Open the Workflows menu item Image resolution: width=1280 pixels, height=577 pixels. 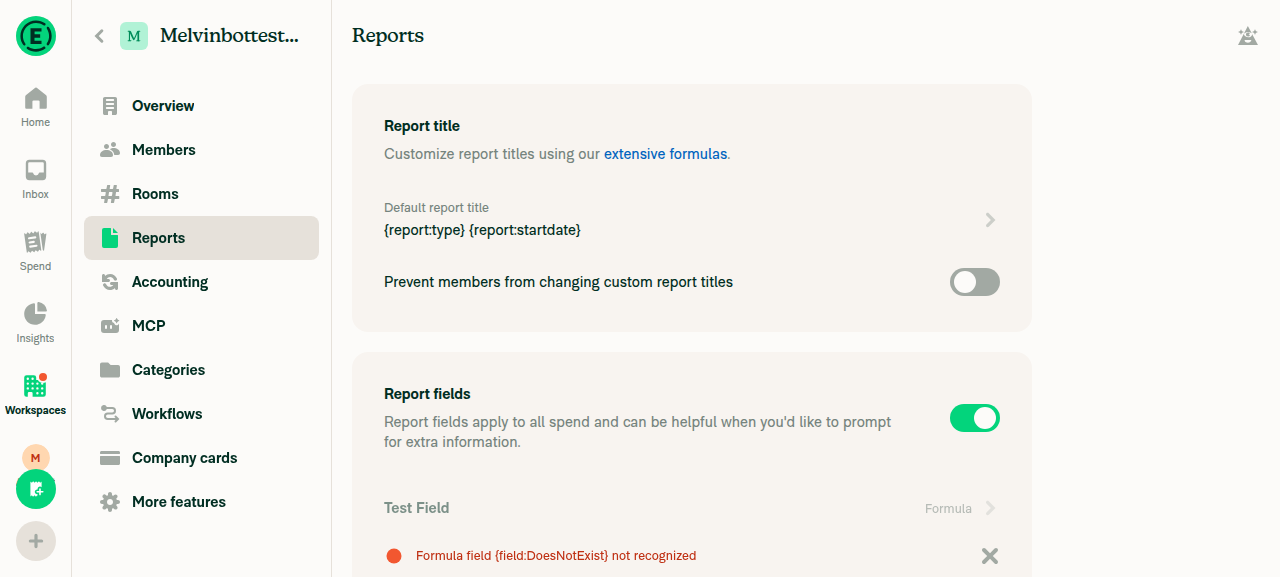202,414
